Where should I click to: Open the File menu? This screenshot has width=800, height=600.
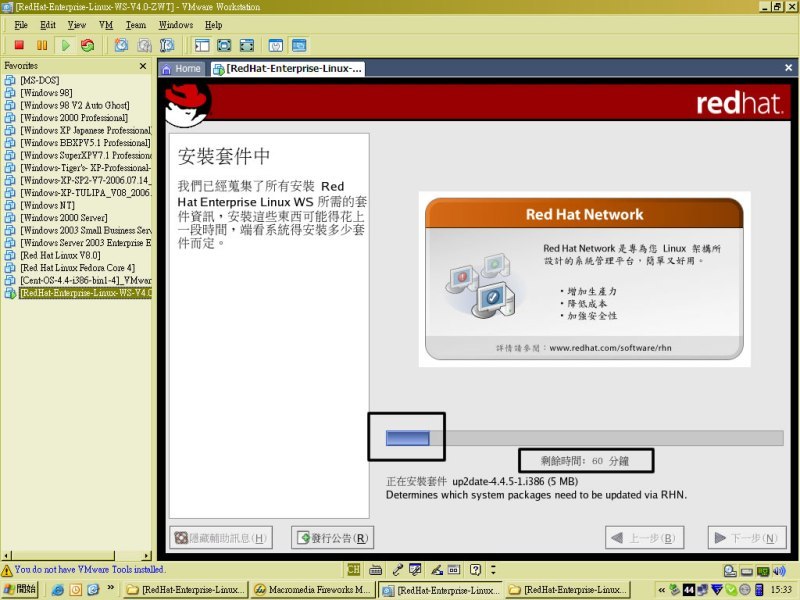(21, 25)
